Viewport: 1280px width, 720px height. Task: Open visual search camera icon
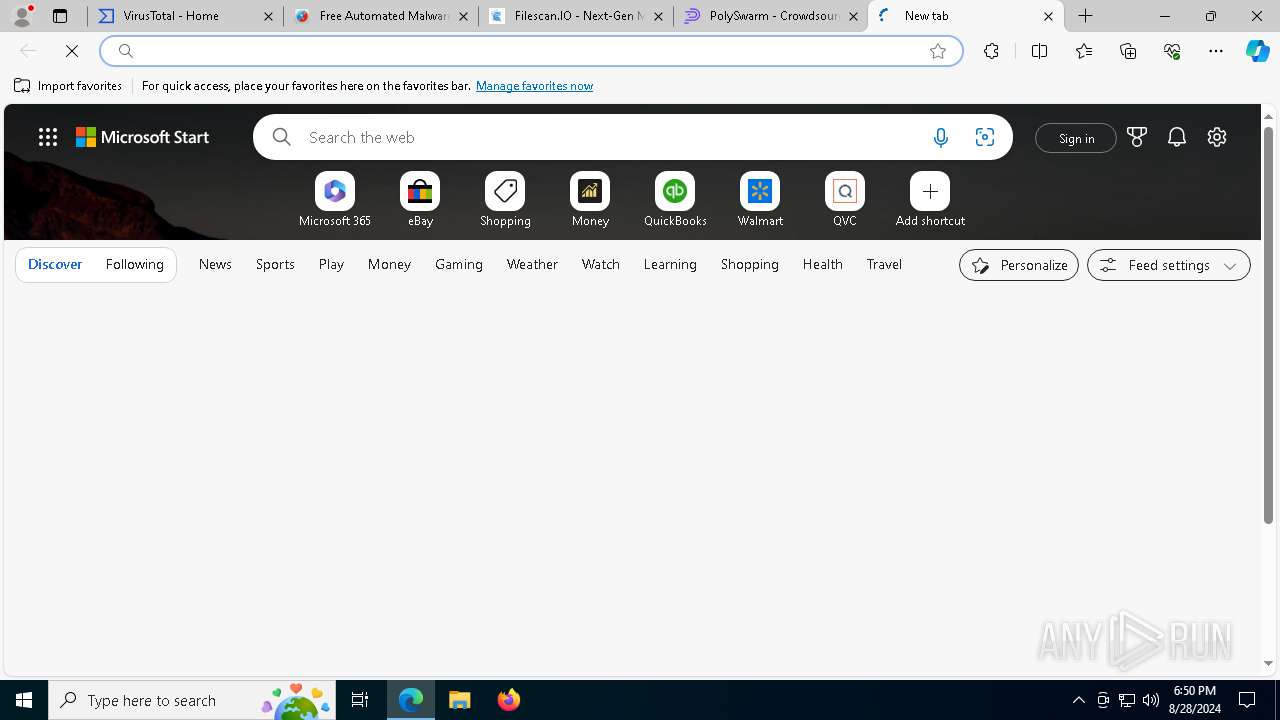(984, 138)
